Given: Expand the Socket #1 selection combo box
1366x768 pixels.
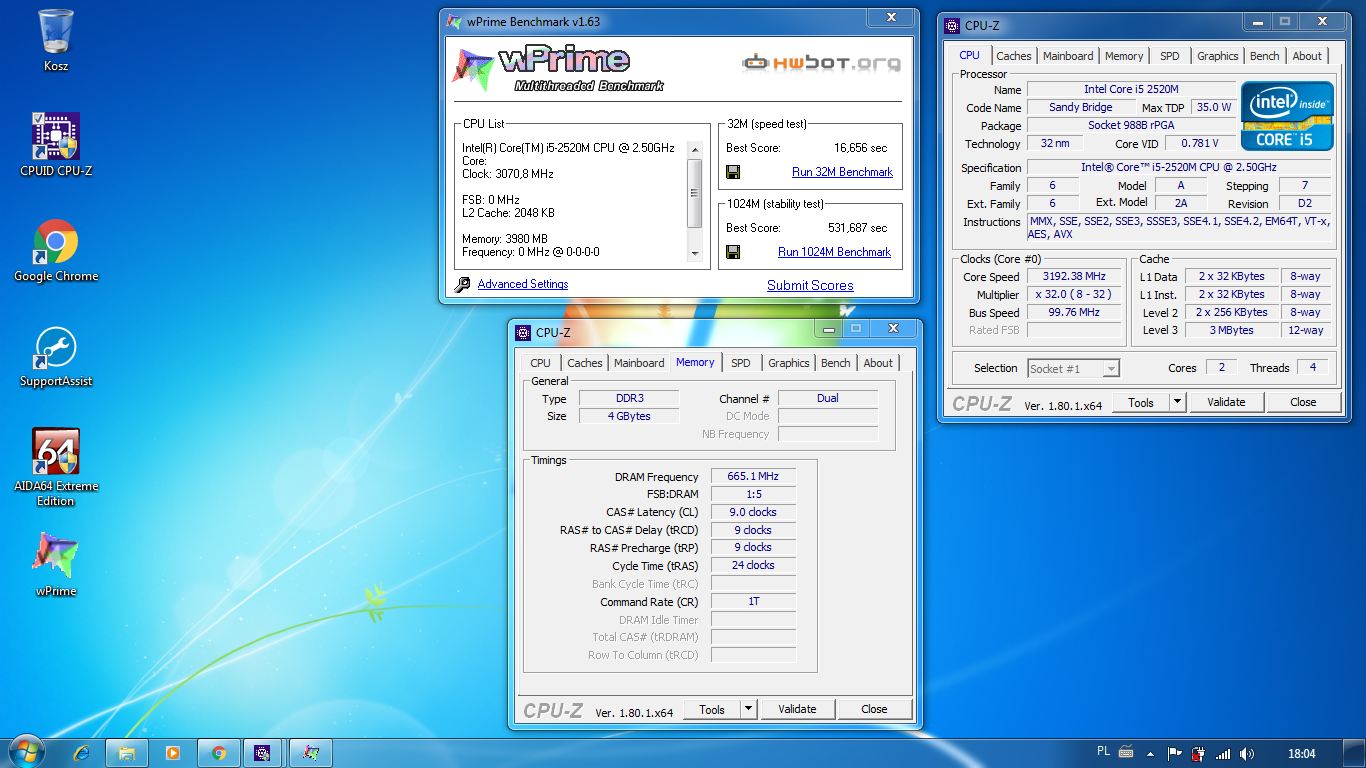Looking at the screenshot, I should (x=1073, y=368).
